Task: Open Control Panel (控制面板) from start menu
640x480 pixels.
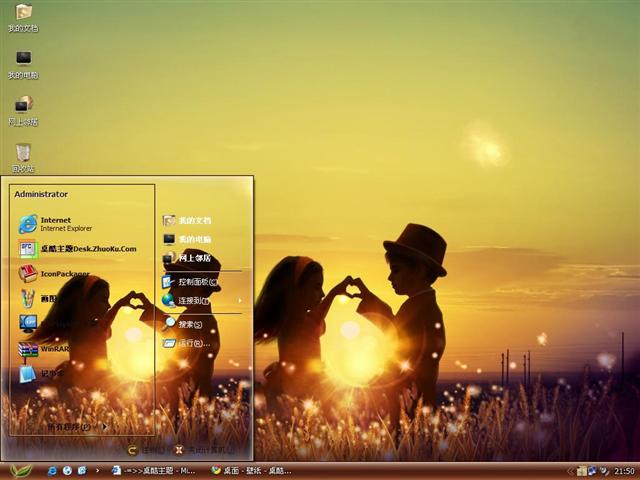Action: (197, 282)
